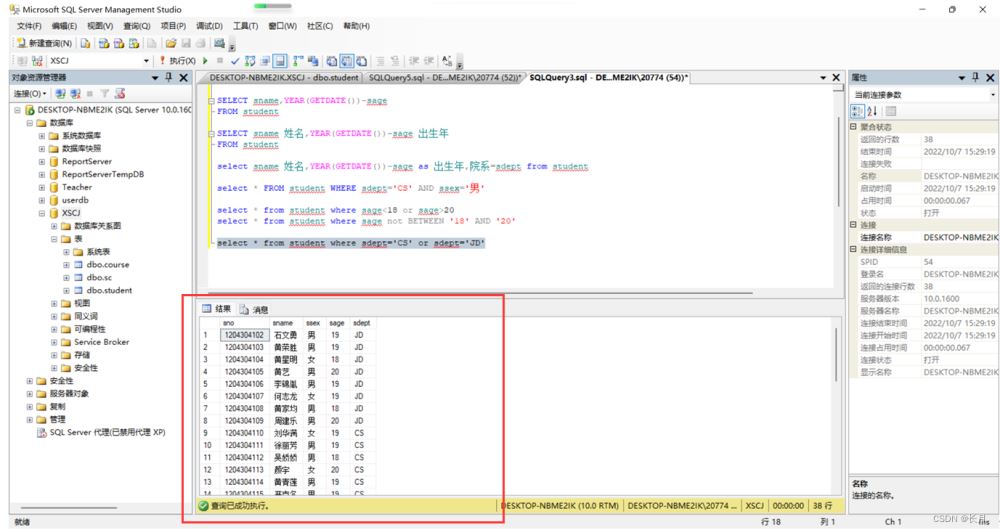Click the 新建查询(N) button
The height and width of the screenshot is (530, 1000).
tap(44, 44)
